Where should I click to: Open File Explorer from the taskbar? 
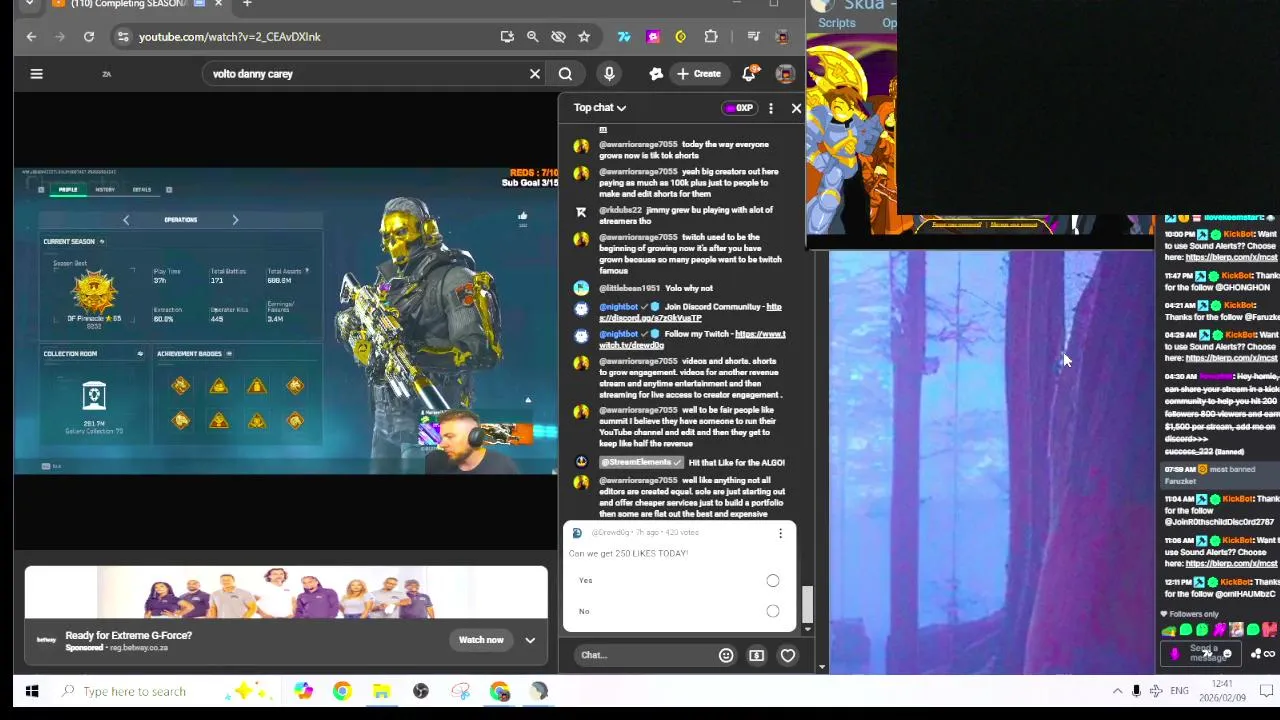click(381, 691)
